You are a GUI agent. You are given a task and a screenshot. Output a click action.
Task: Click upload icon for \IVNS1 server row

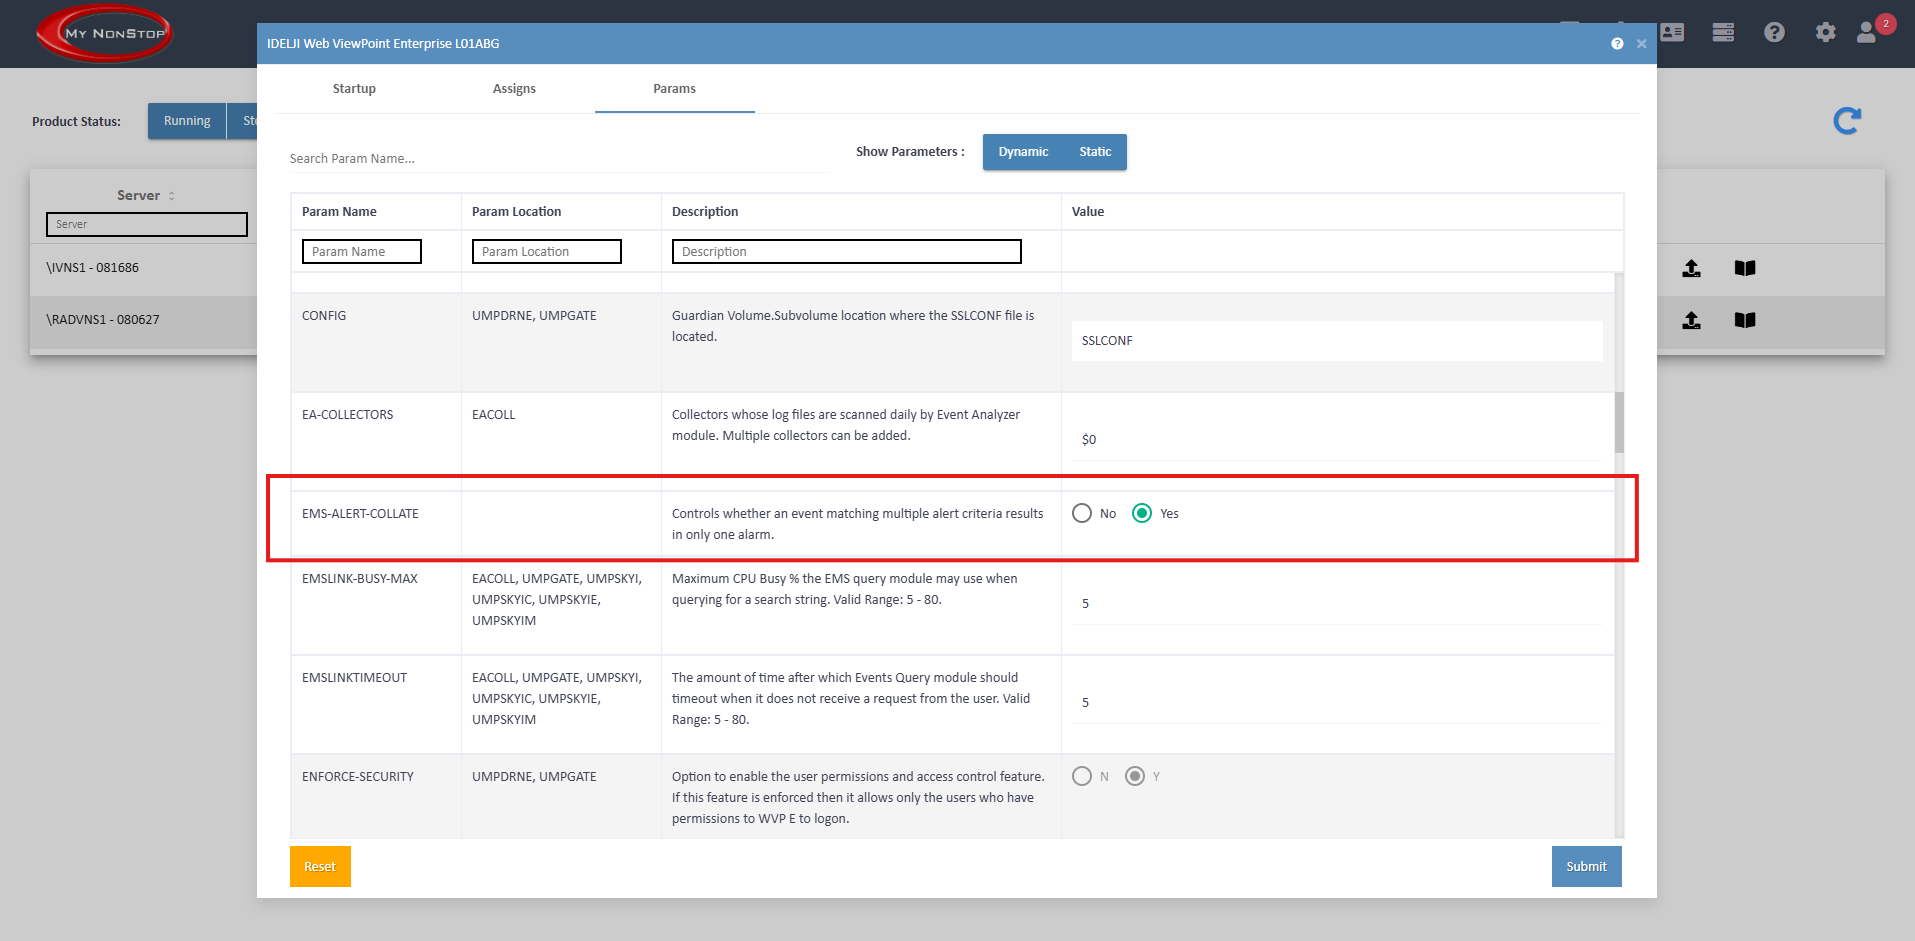coord(1691,268)
